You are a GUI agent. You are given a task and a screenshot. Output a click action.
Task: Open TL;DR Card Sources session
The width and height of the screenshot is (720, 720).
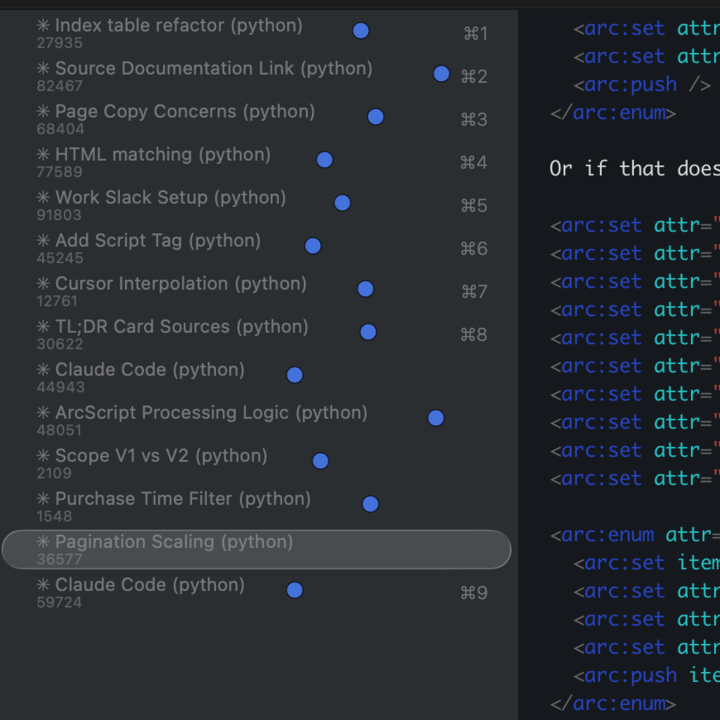(257, 335)
